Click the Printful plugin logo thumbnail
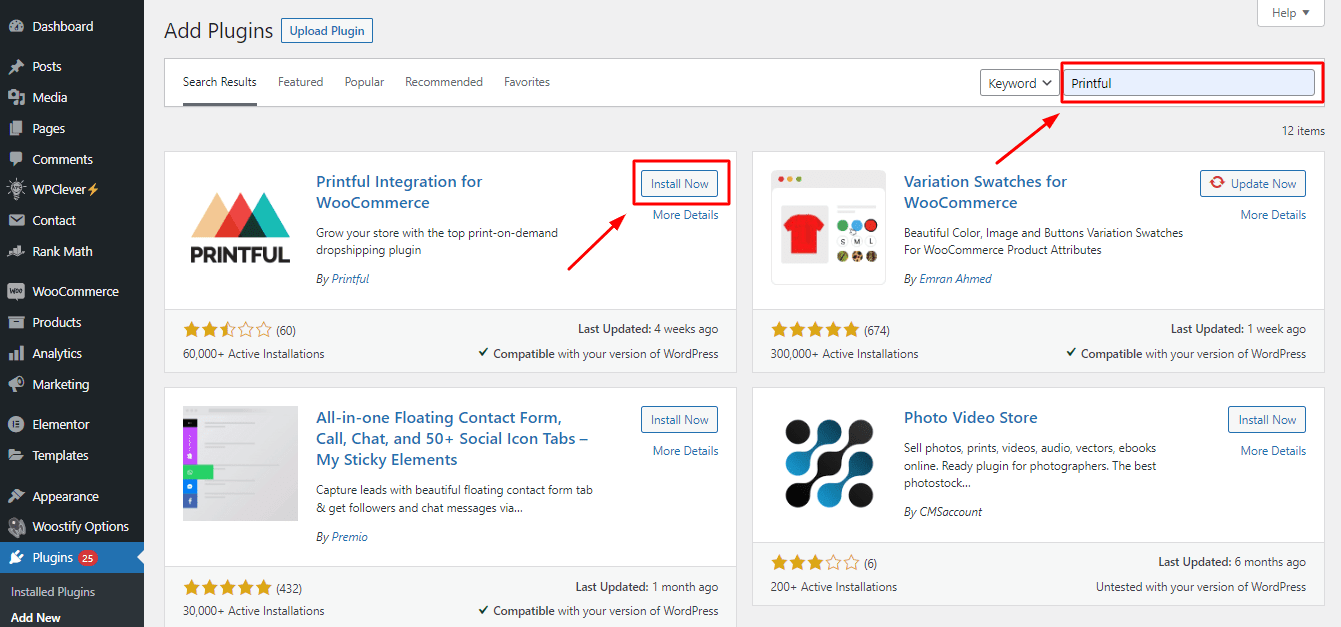 coord(240,227)
